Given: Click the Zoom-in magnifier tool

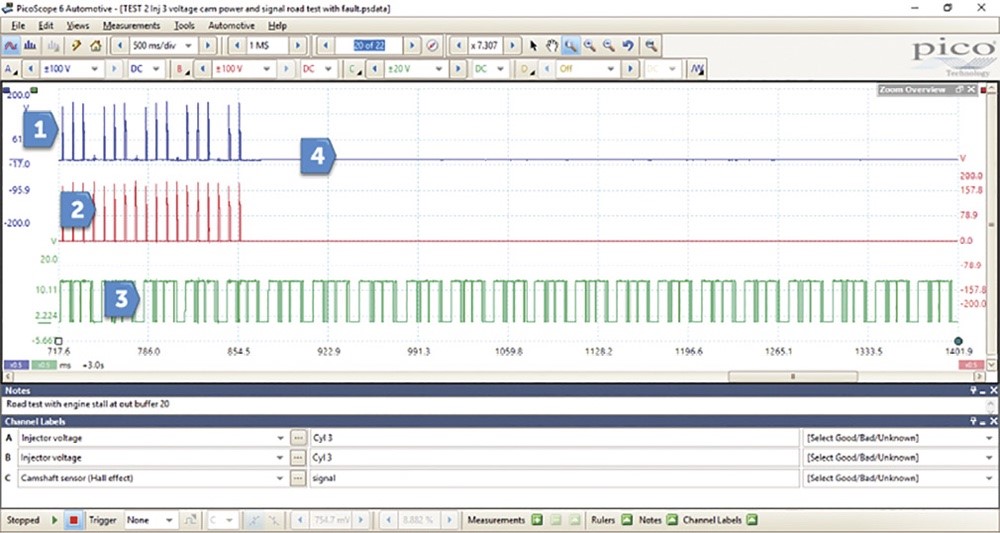Looking at the screenshot, I should point(590,46).
